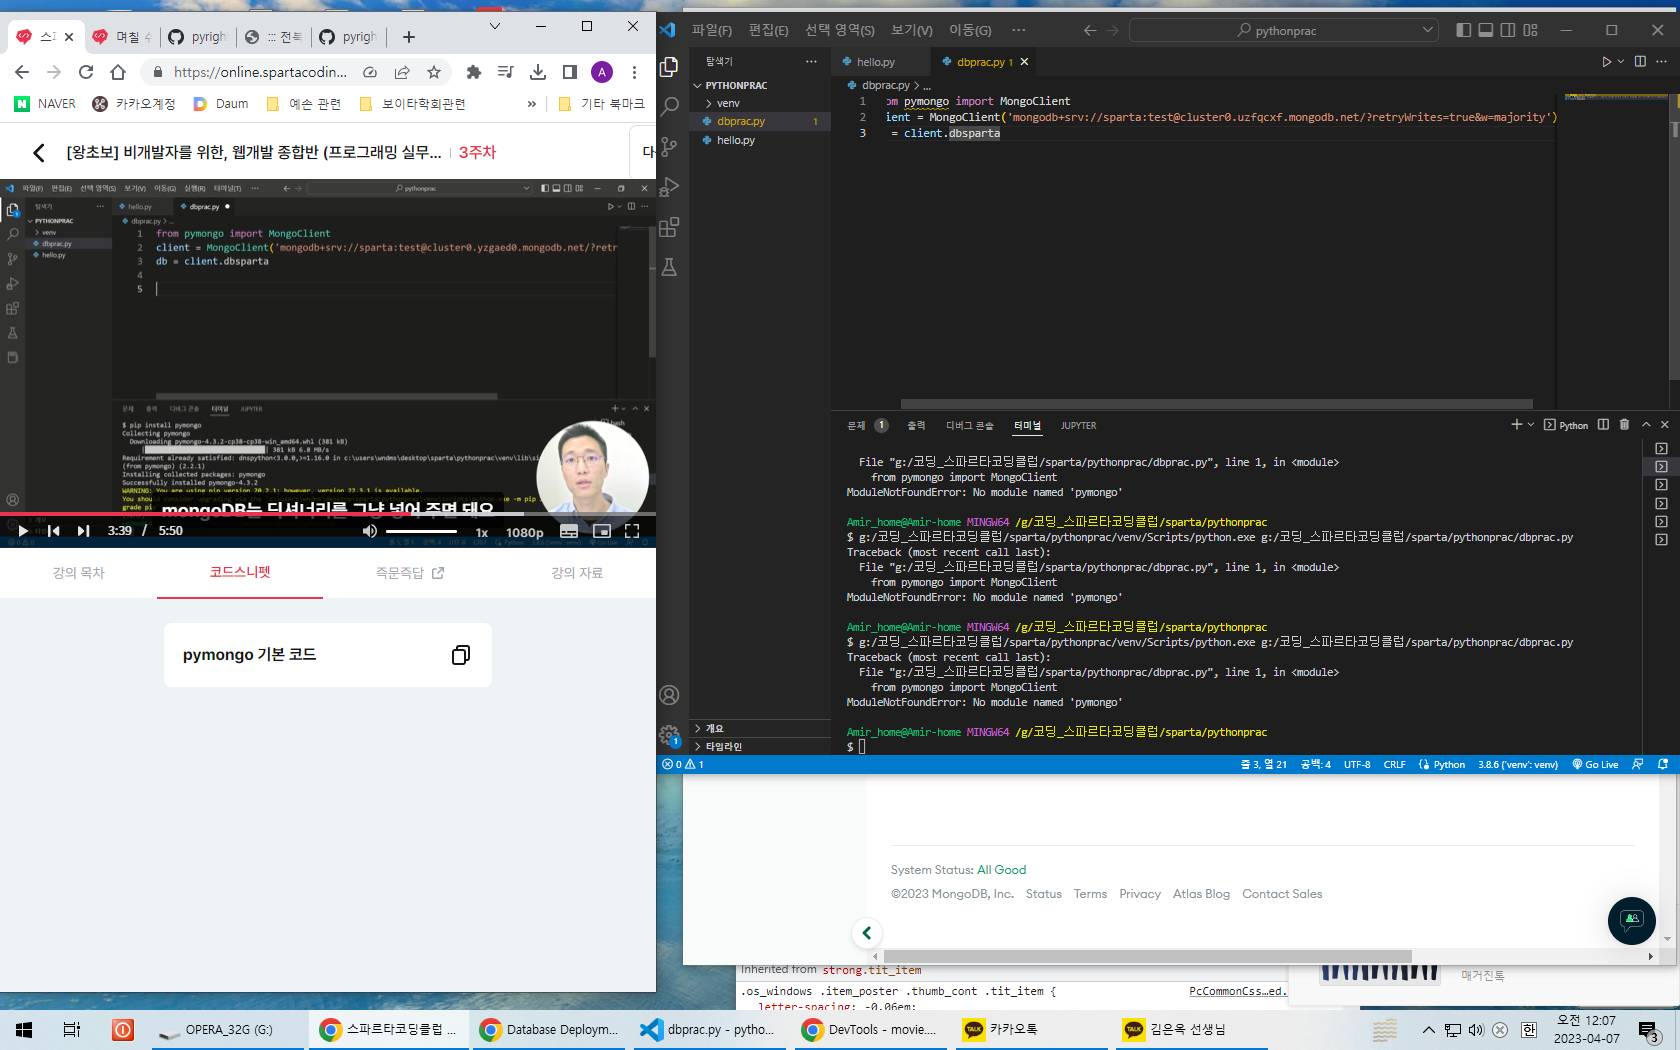The image size is (1680, 1050).
Task: Open the run button dropdown arrow
Action: click(x=1621, y=62)
